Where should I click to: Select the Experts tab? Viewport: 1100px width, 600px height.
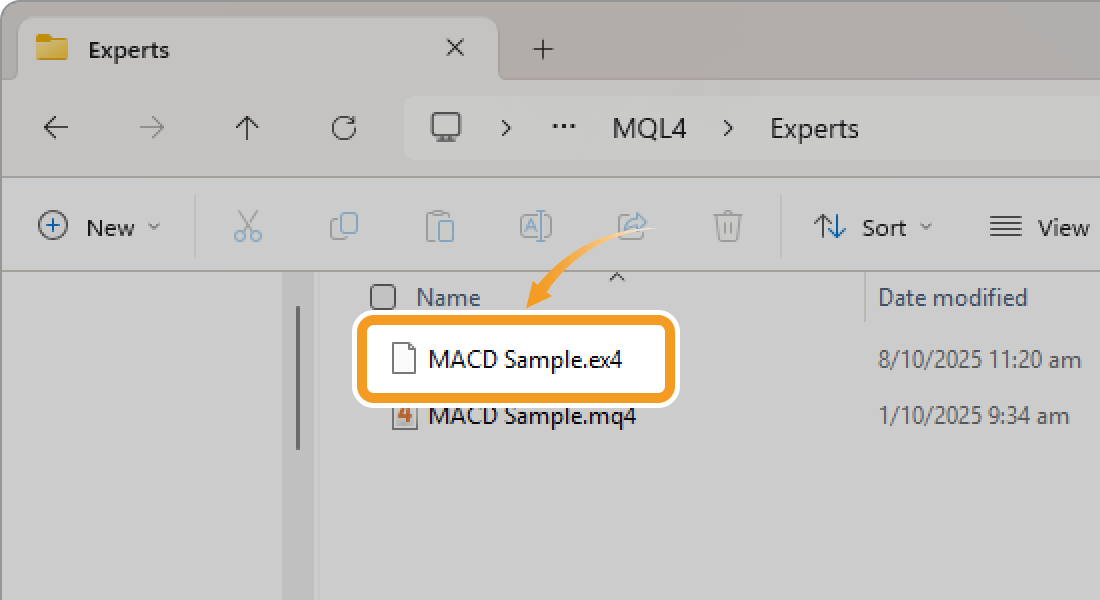coord(250,49)
